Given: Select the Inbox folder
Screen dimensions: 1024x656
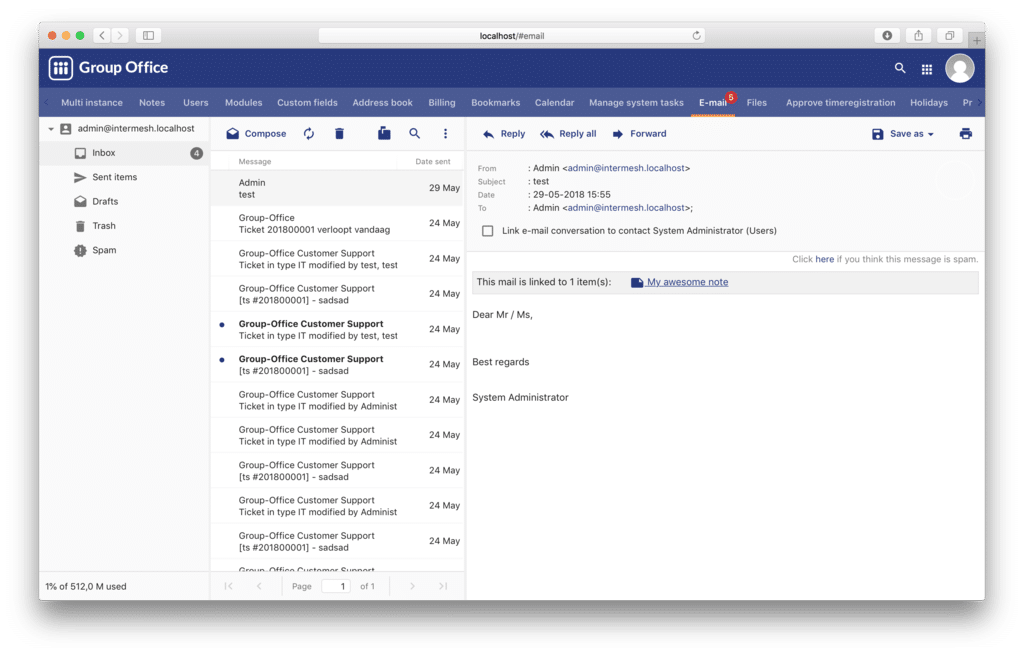Looking at the screenshot, I should [124, 153].
